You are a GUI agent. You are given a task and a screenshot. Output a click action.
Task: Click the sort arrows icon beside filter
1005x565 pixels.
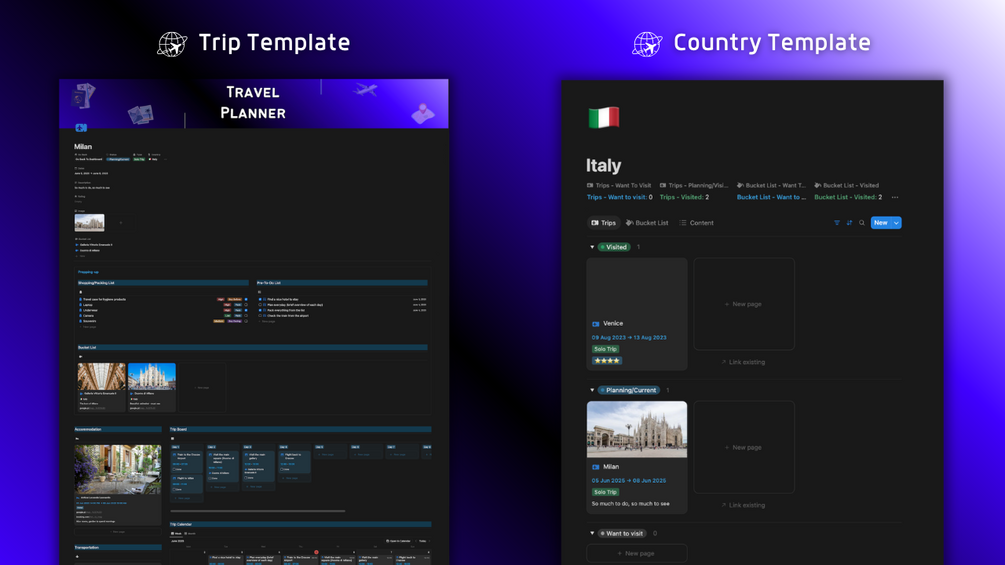[849, 223]
